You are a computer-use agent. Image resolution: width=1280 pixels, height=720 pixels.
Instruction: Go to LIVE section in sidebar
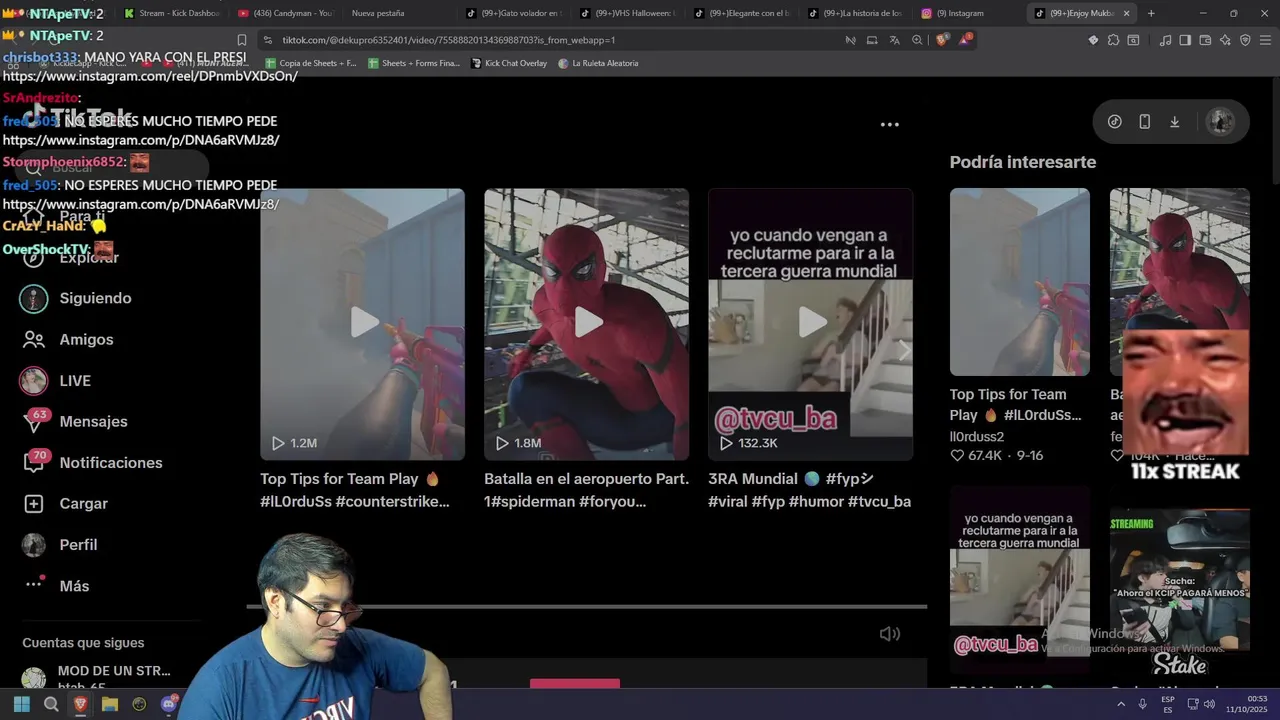click(56, 380)
